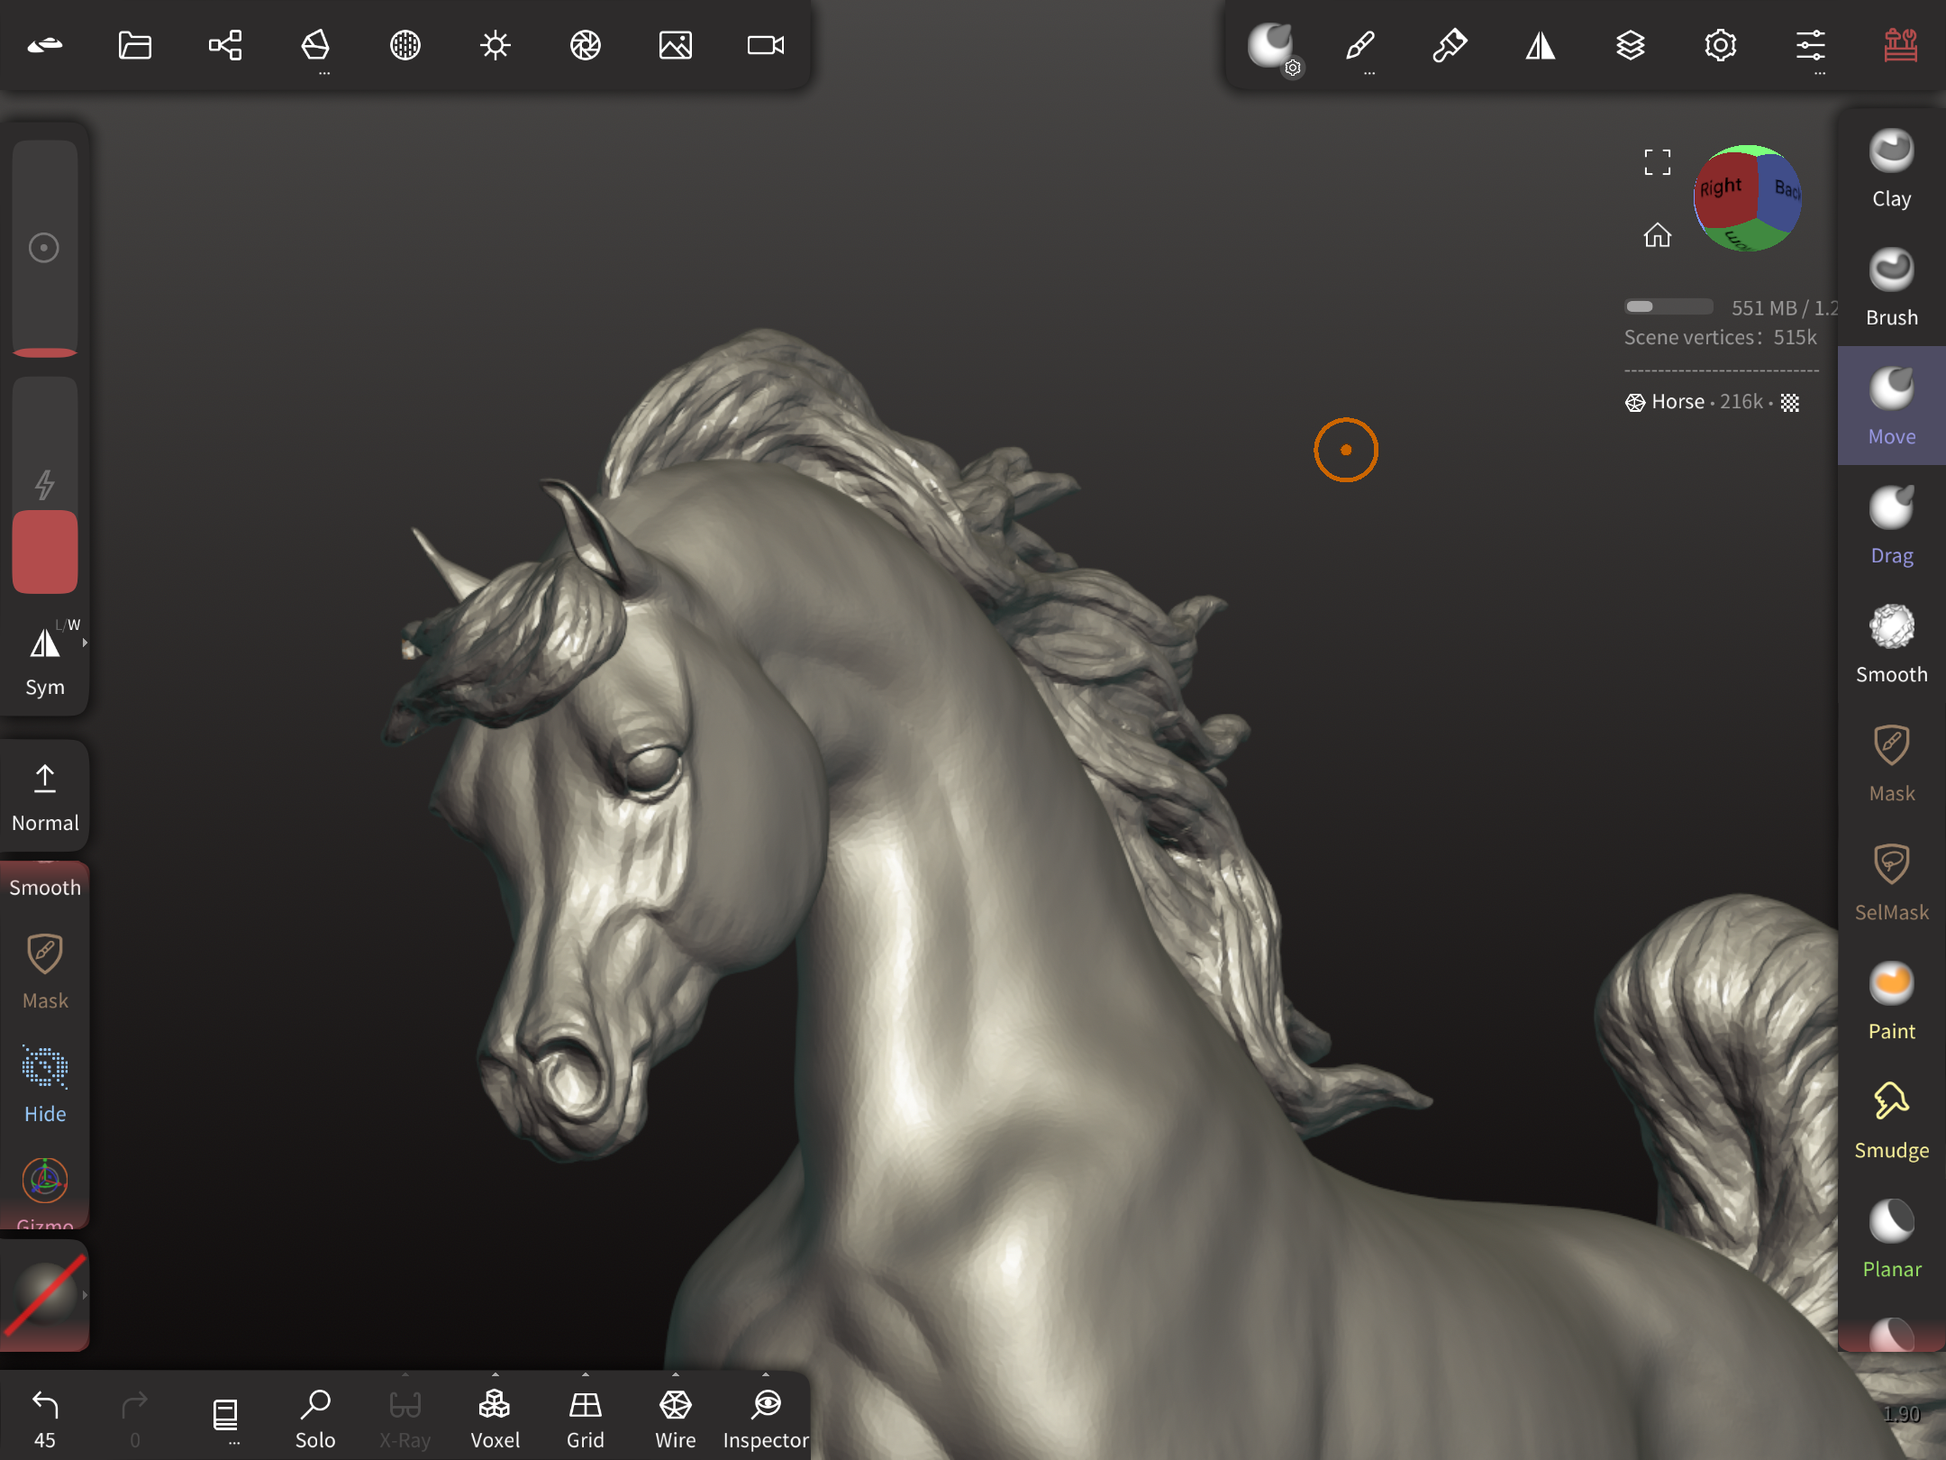1946x1460 pixels.
Task: Choose the Smudge tool
Action: click(x=1890, y=1122)
